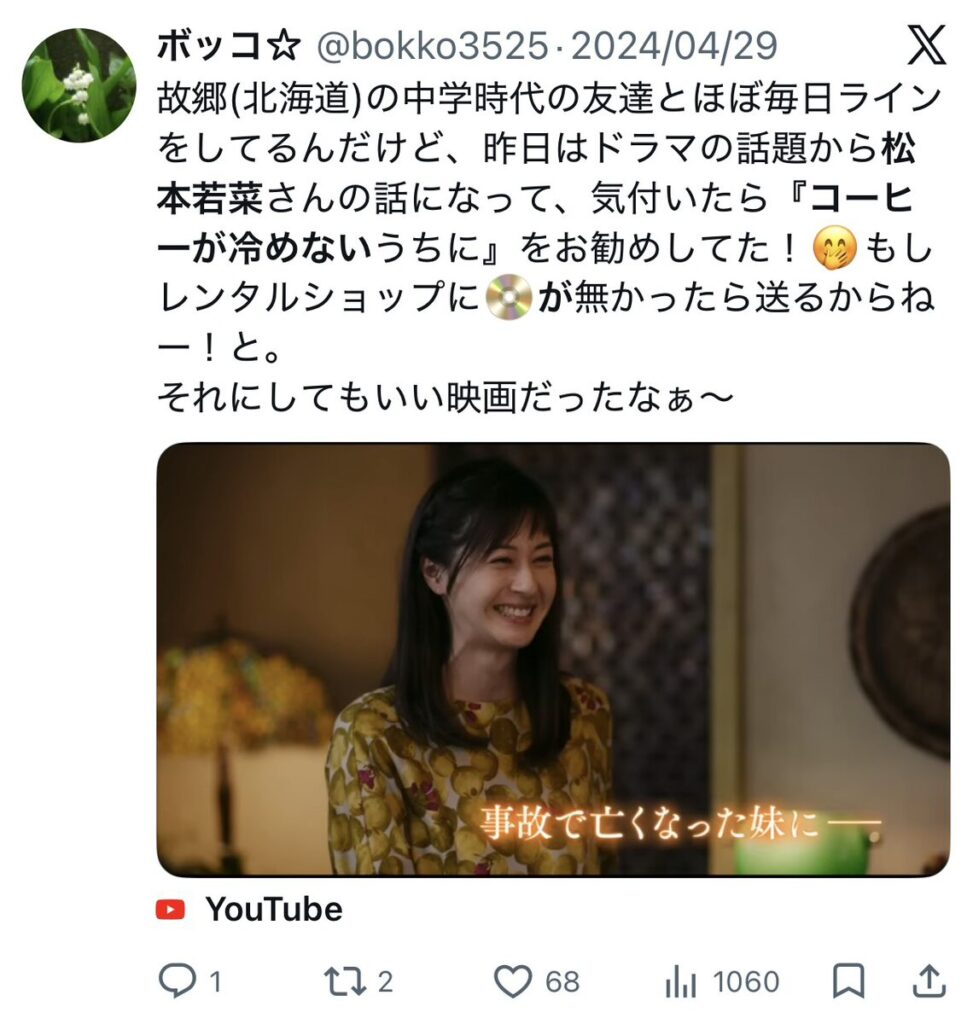Click the disc emoji in the post

pos(509,298)
